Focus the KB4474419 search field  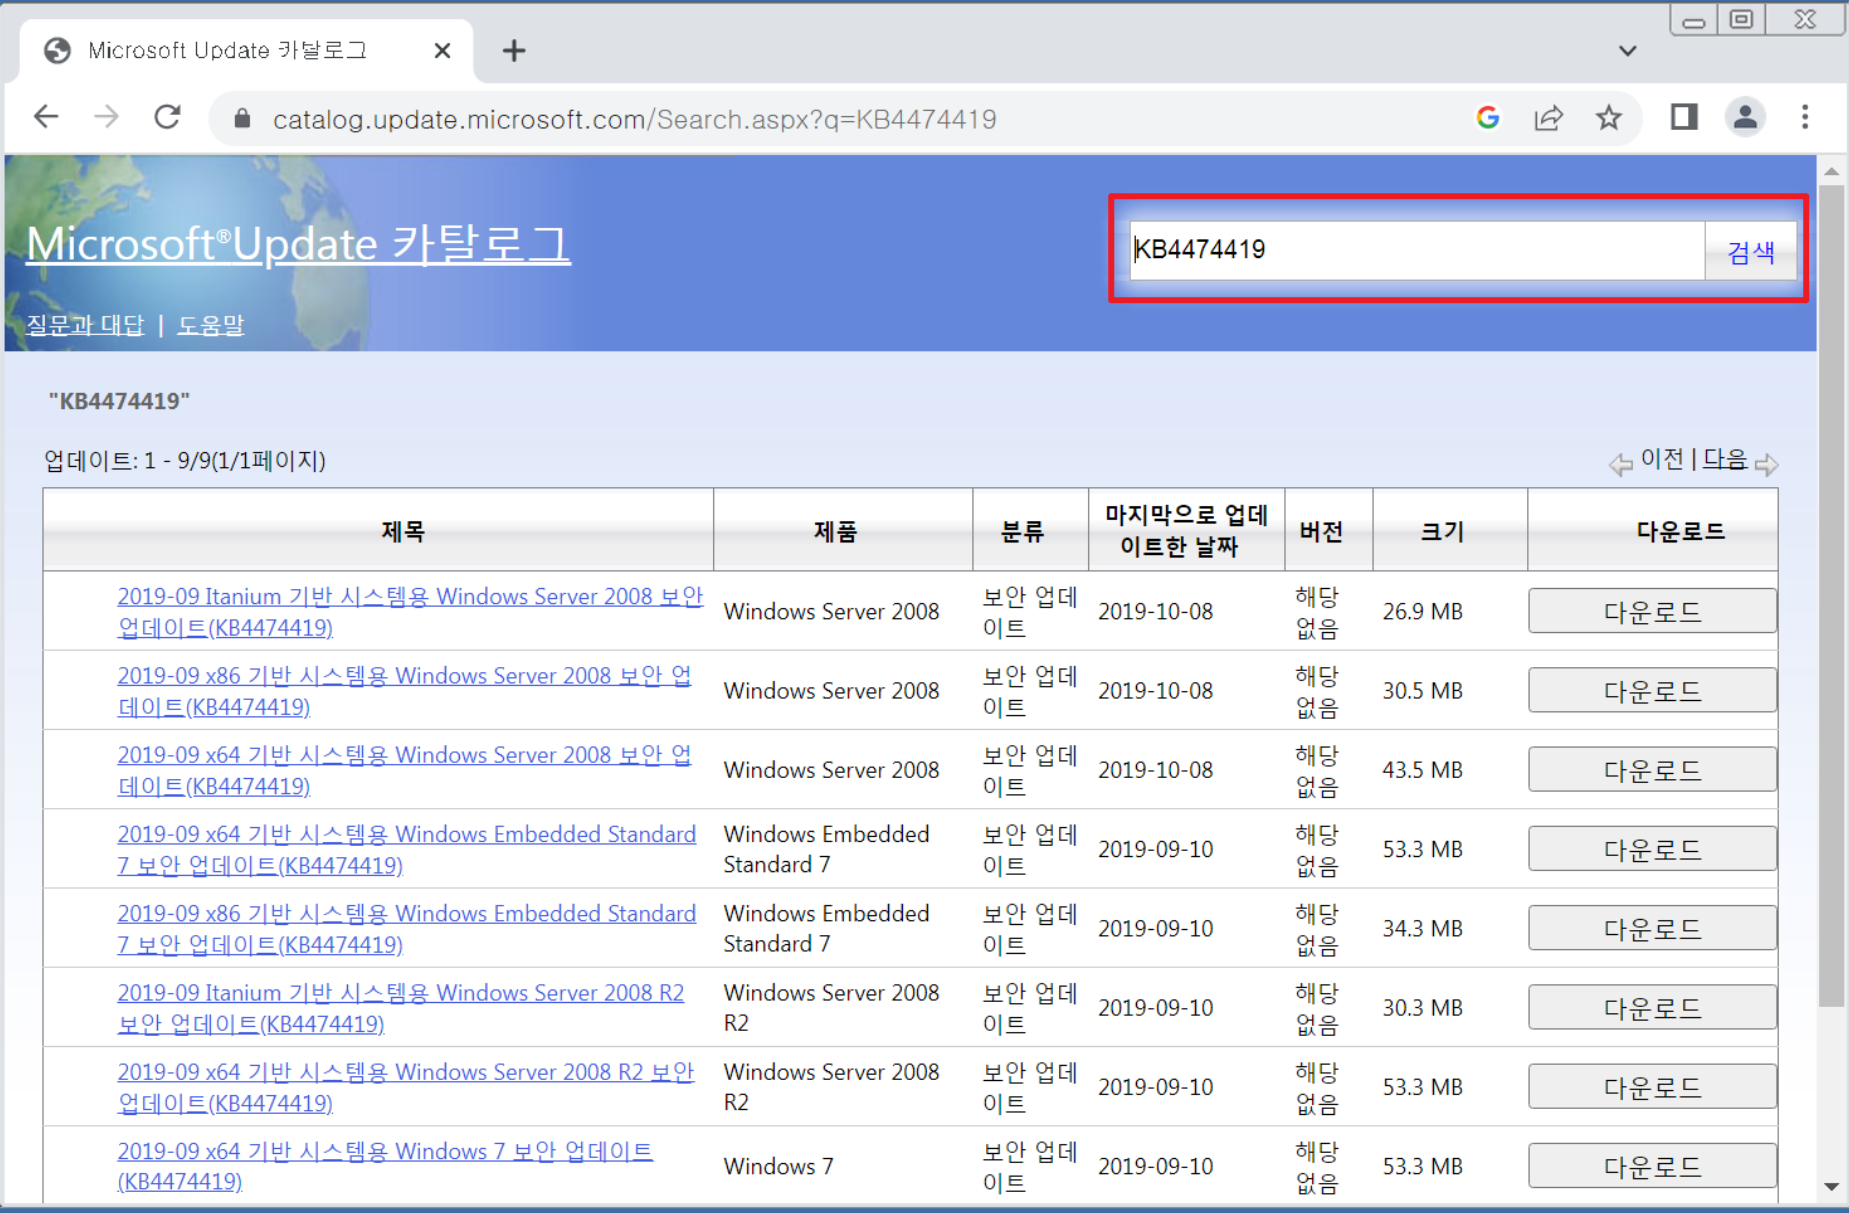tap(1417, 250)
